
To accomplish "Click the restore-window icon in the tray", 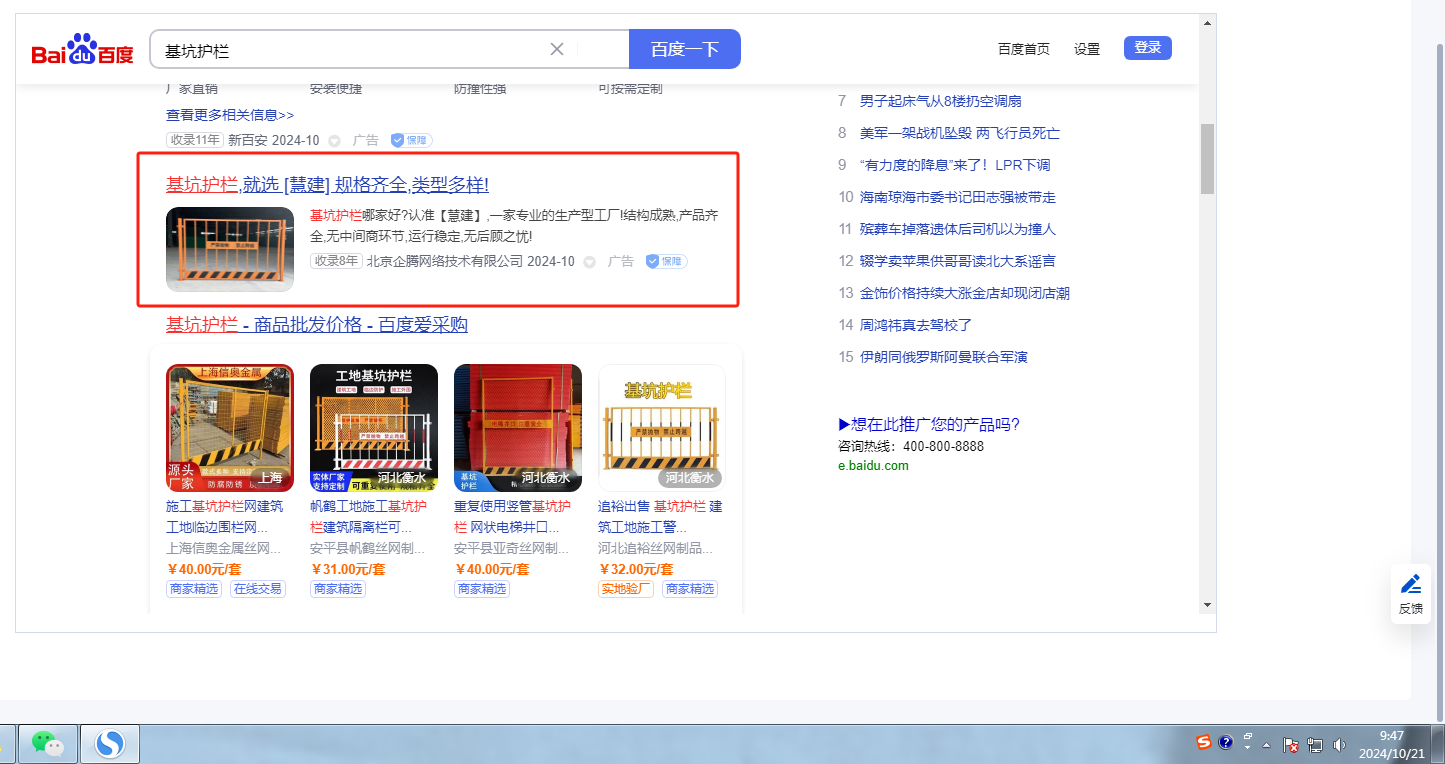I will [x=1247, y=736].
